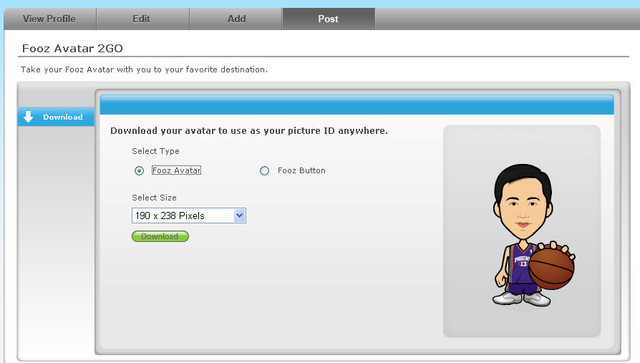
Task: Click the Select Type label
Action: [x=155, y=151]
